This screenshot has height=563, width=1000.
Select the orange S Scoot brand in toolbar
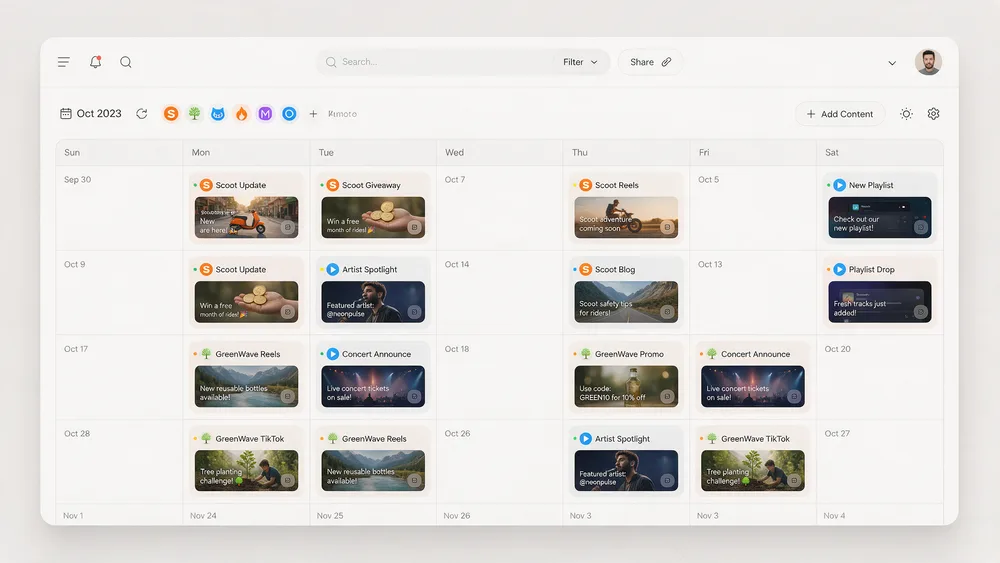click(x=171, y=113)
